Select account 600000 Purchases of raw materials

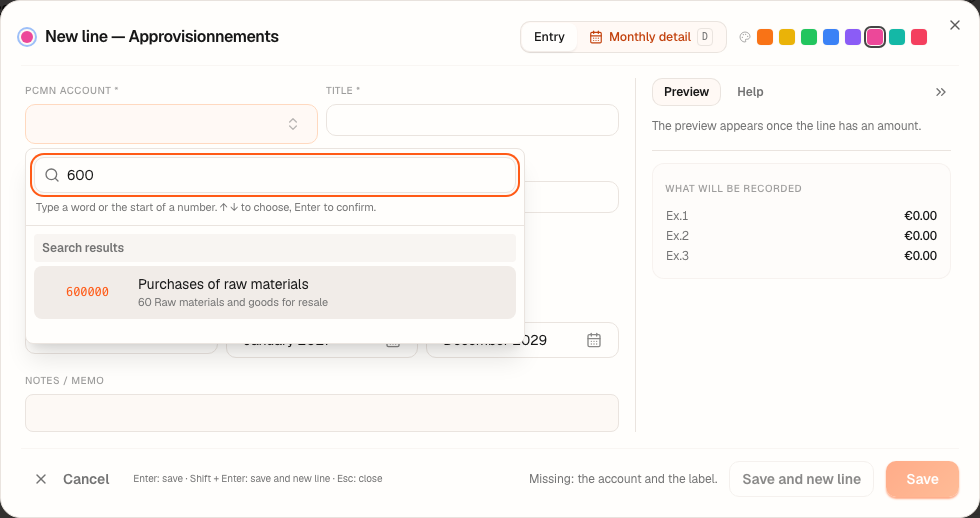275,292
